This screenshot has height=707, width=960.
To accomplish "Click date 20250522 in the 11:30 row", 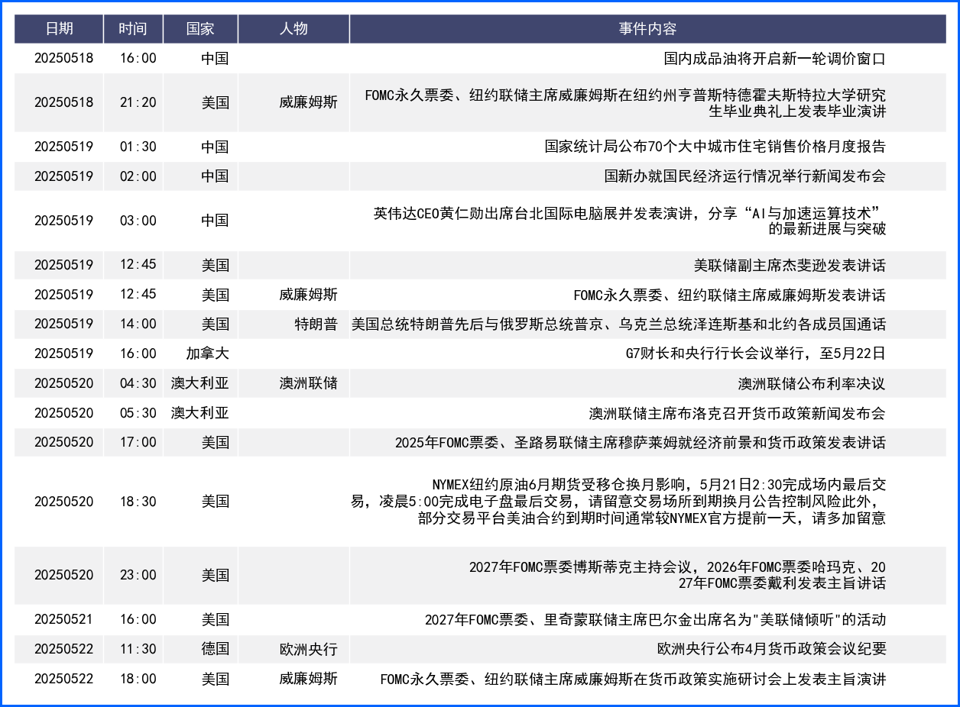I will click(x=64, y=649).
